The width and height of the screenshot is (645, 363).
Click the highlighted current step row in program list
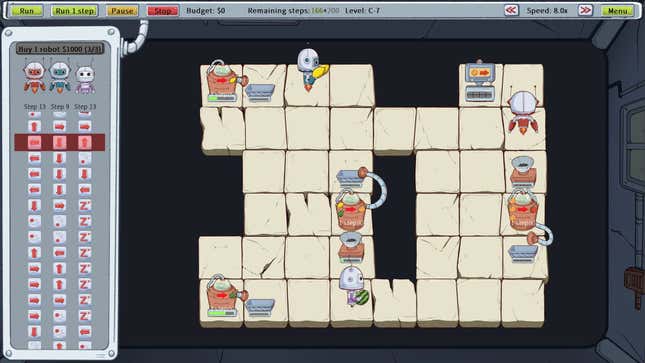click(60, 142)
